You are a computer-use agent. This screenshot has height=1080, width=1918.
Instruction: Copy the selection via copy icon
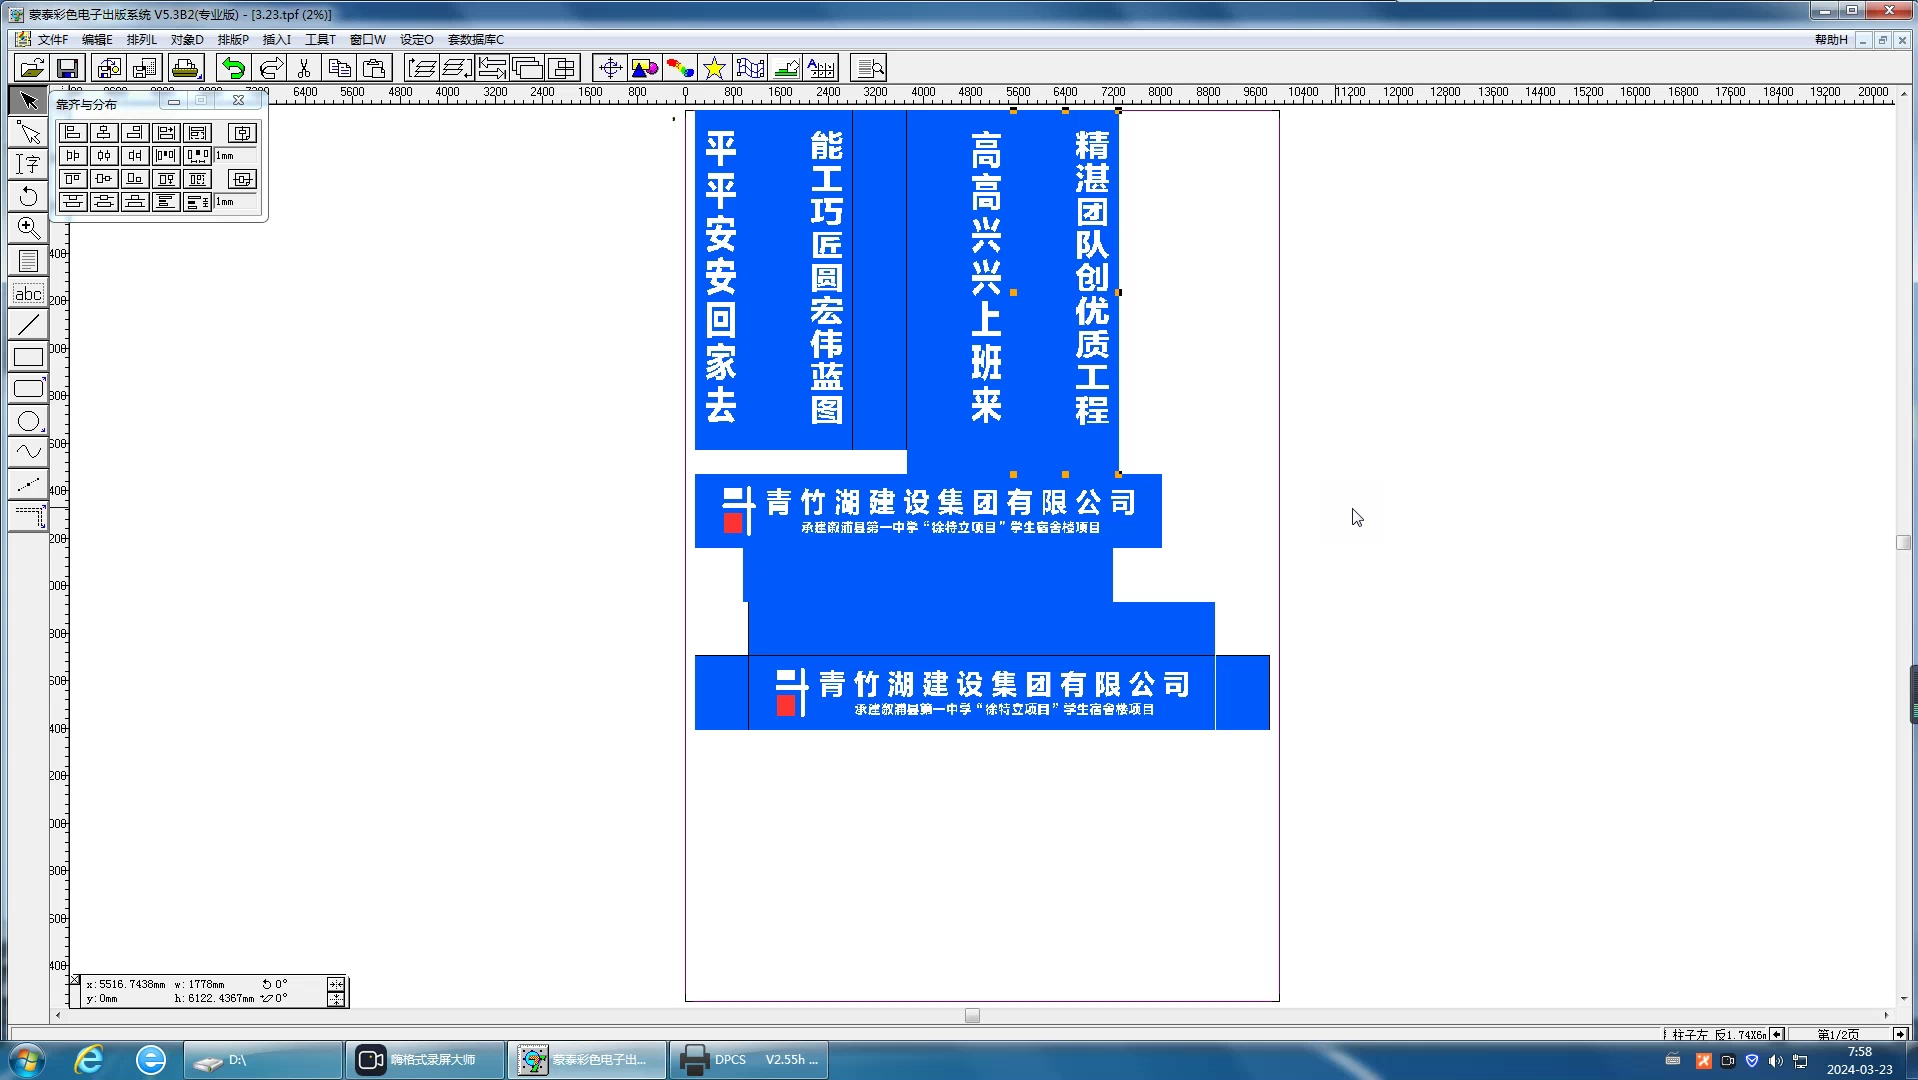pyautogui.click(x=340, y=68)
